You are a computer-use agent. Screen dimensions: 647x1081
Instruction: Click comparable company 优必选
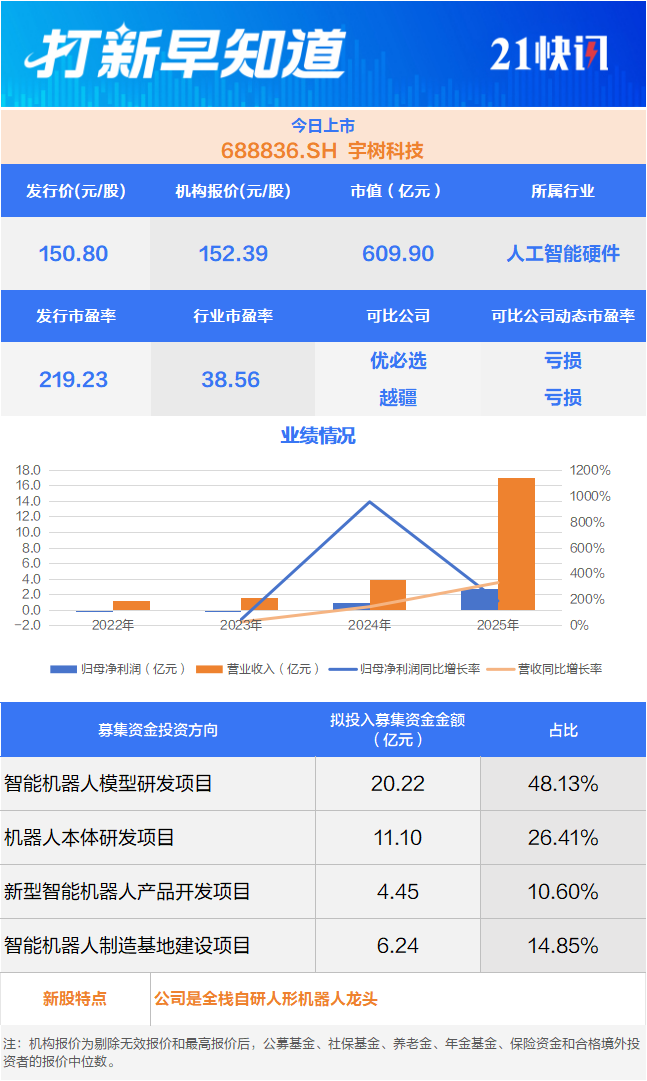(398, 361)
